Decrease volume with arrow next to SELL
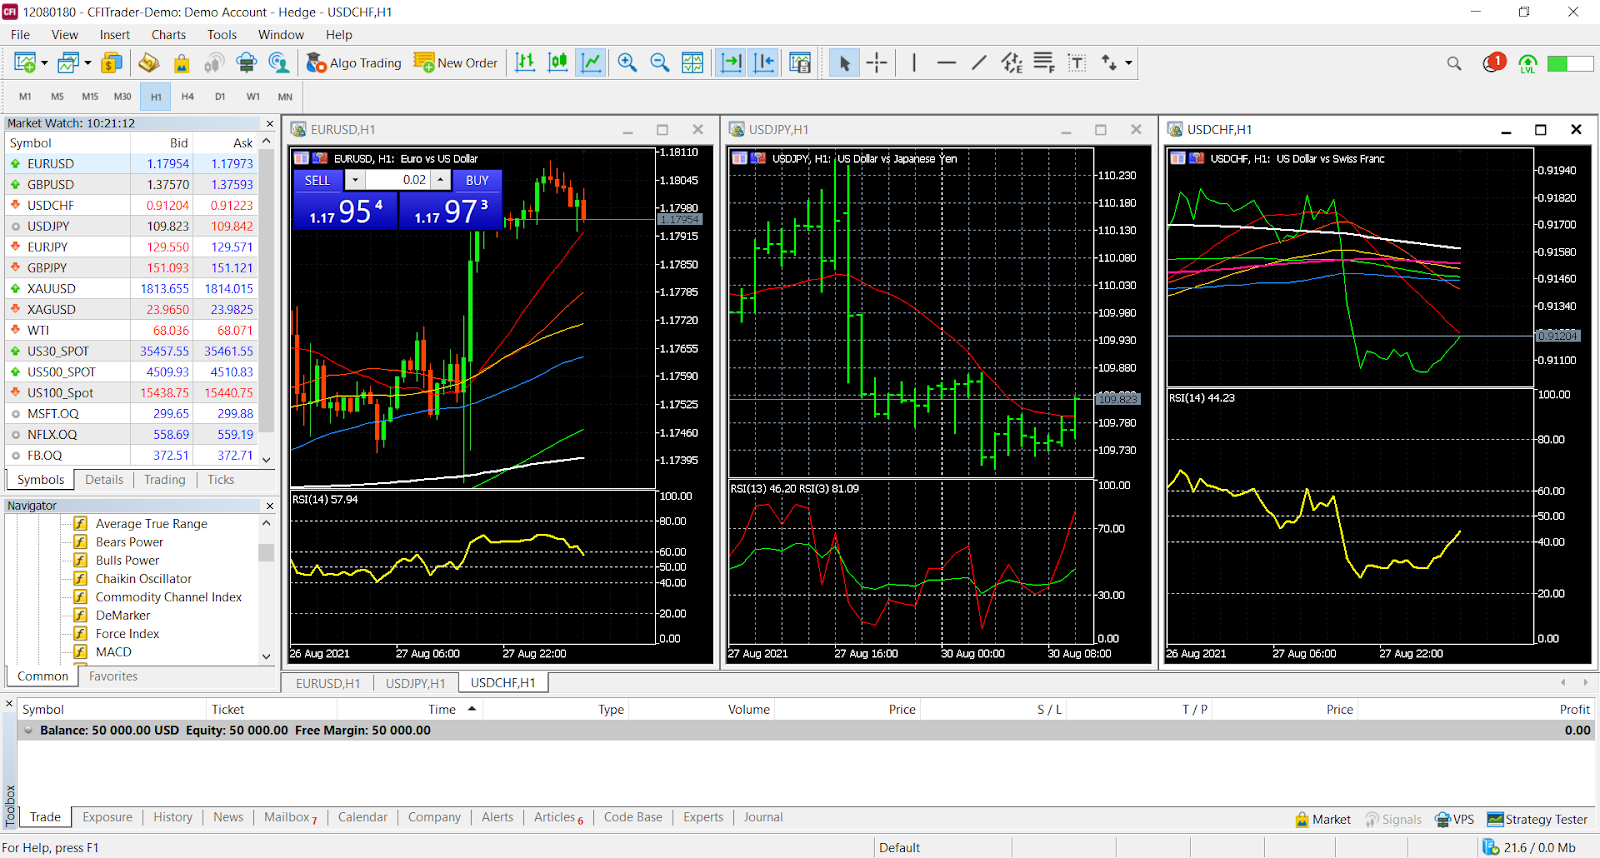 [x=355, y=180]
